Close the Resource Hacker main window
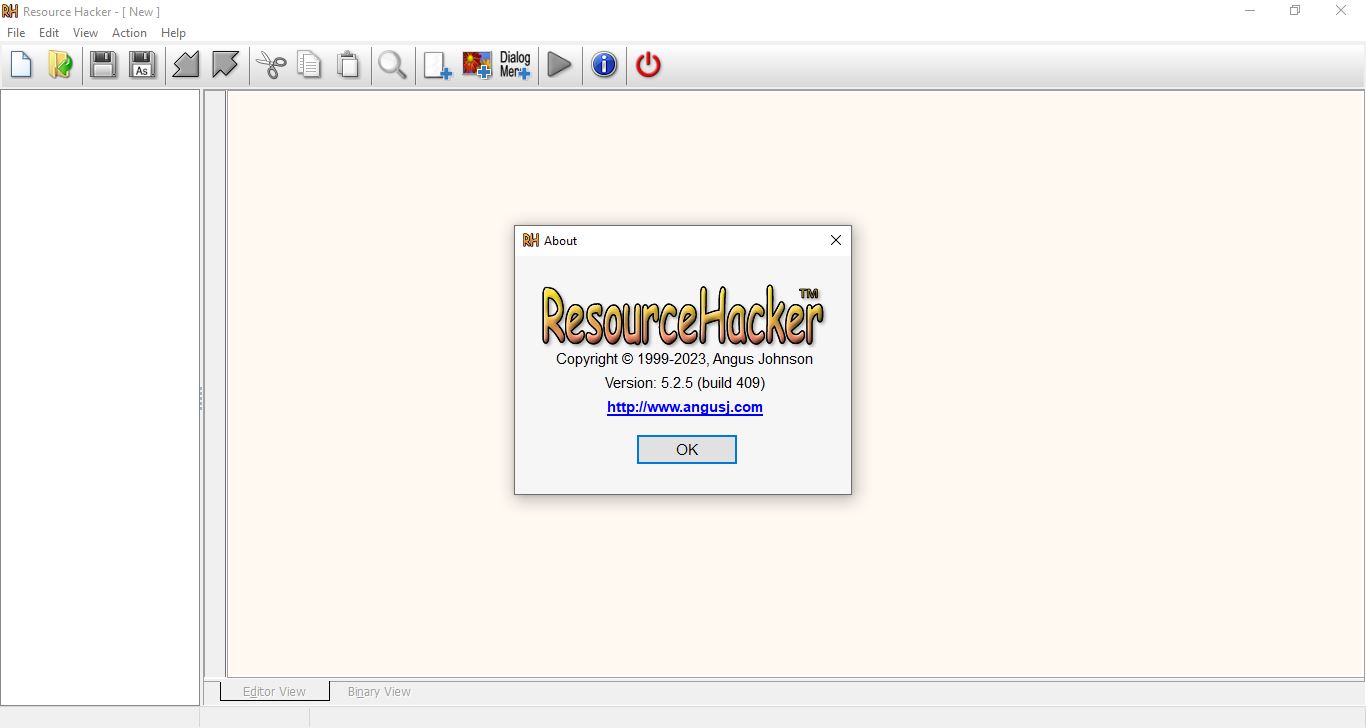The height and width of the screenshot is (728, 1366). [1342, 11]
